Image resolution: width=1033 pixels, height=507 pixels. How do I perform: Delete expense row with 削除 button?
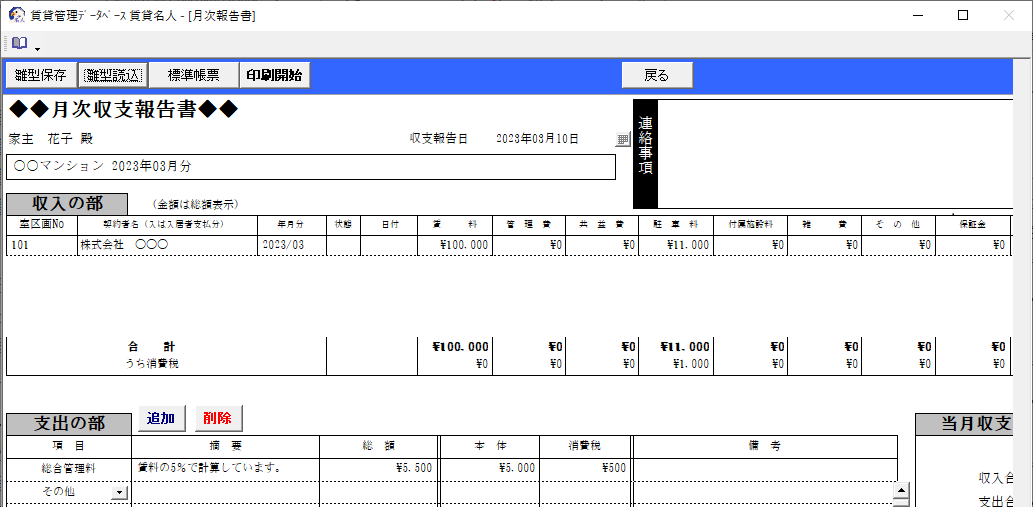[217, 418]
